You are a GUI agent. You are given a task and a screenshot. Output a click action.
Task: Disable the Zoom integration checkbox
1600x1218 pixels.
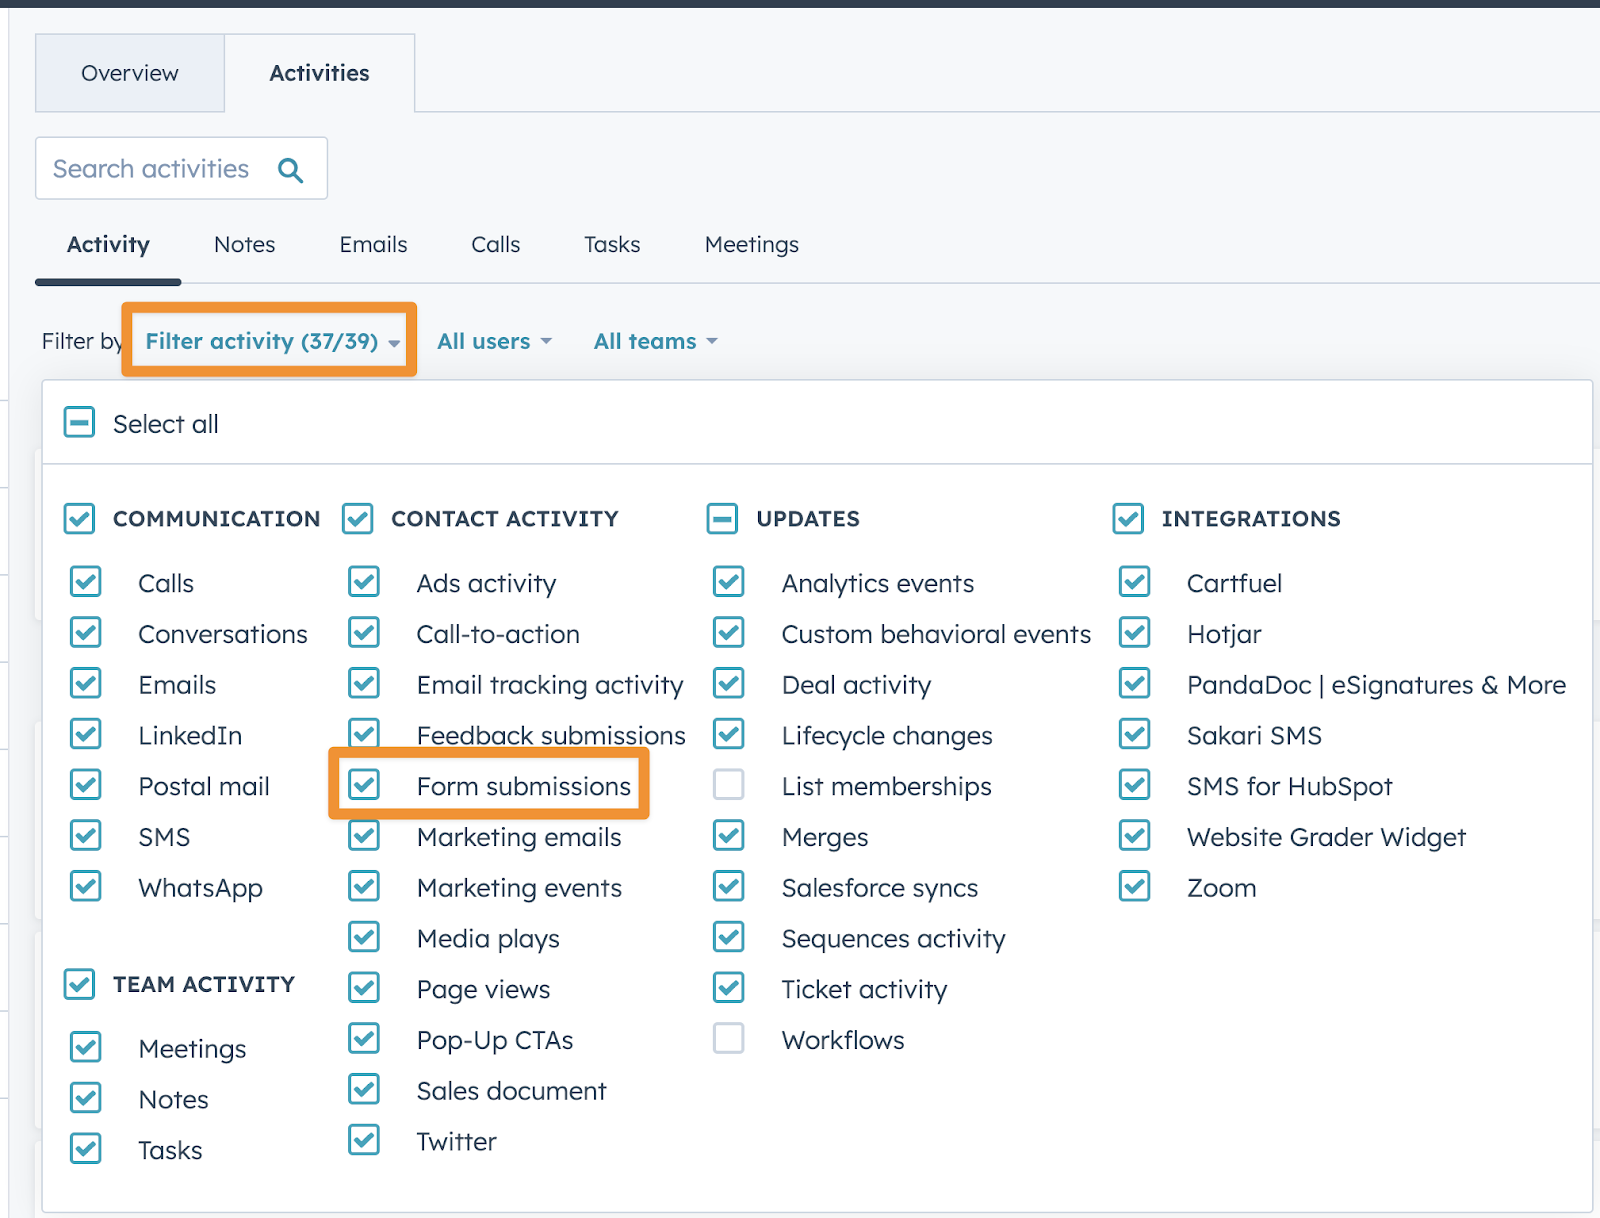1135,887
